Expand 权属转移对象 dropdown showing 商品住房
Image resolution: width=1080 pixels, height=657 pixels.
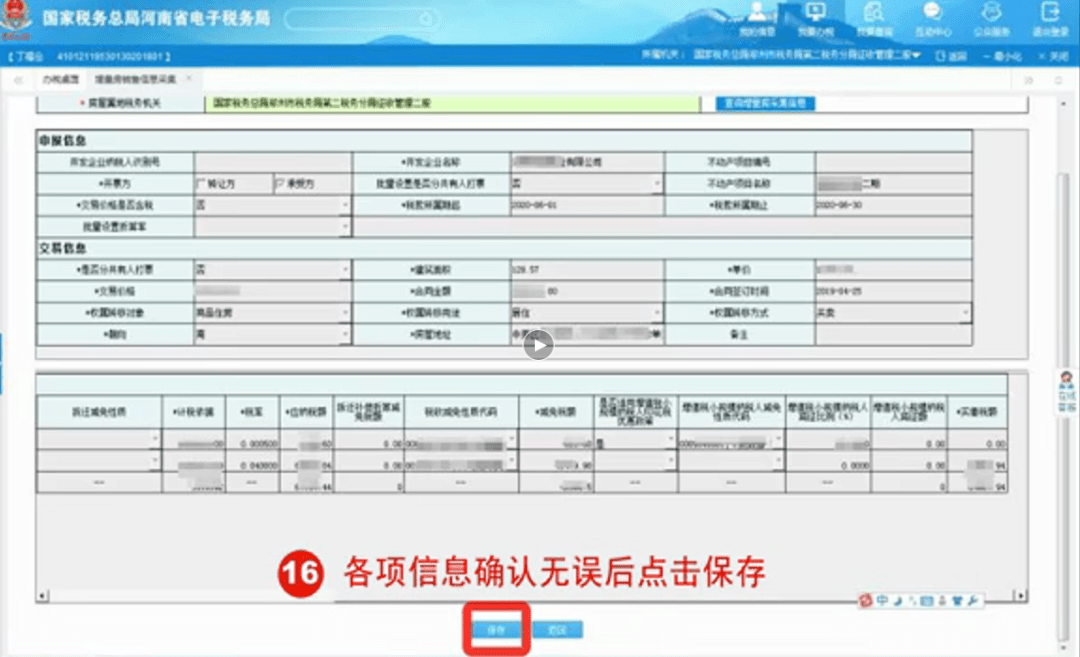(273, 313)
